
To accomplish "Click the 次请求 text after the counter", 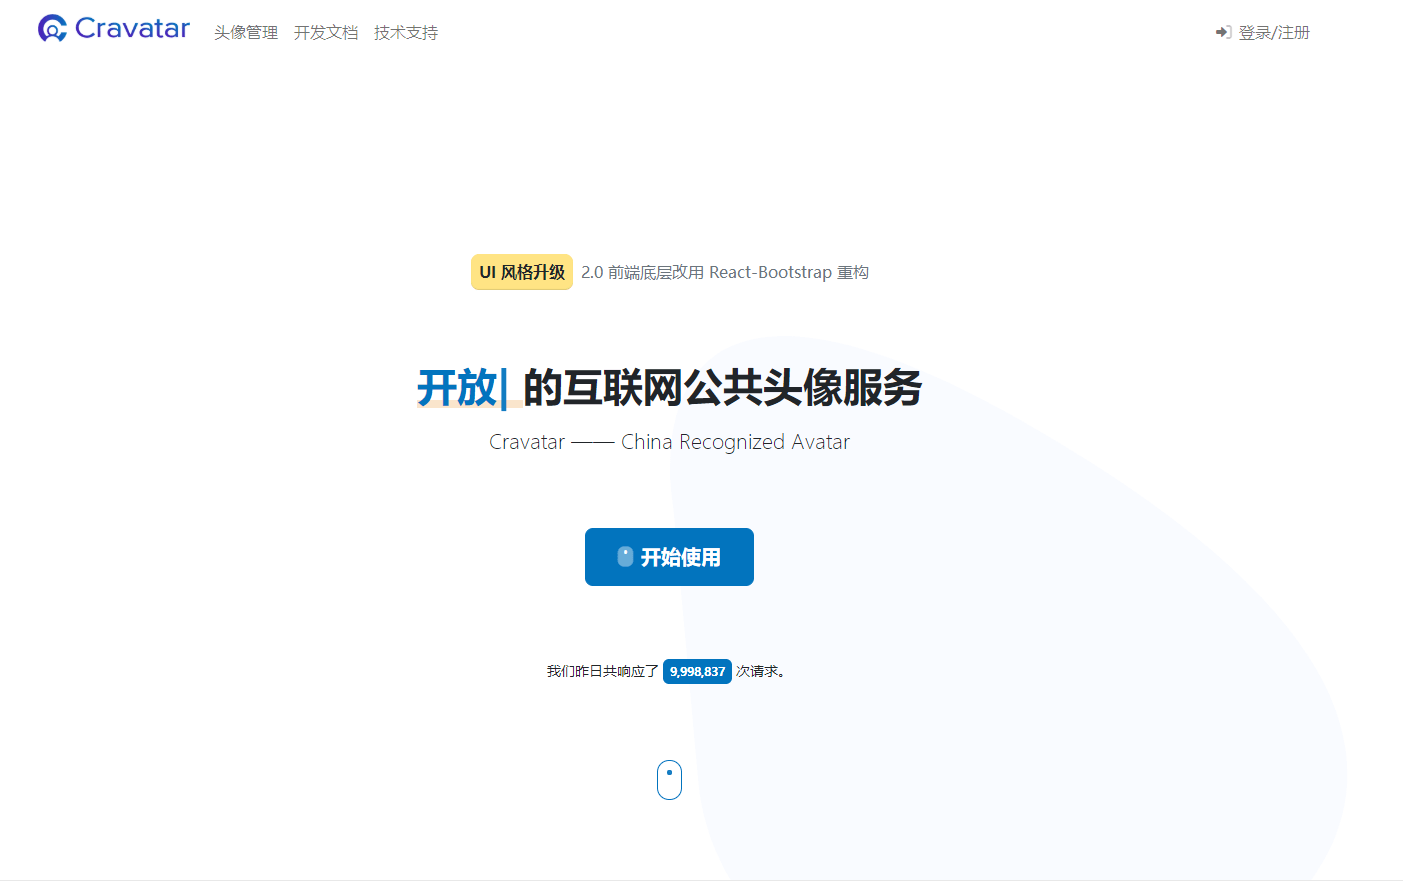I will (760, 672).
